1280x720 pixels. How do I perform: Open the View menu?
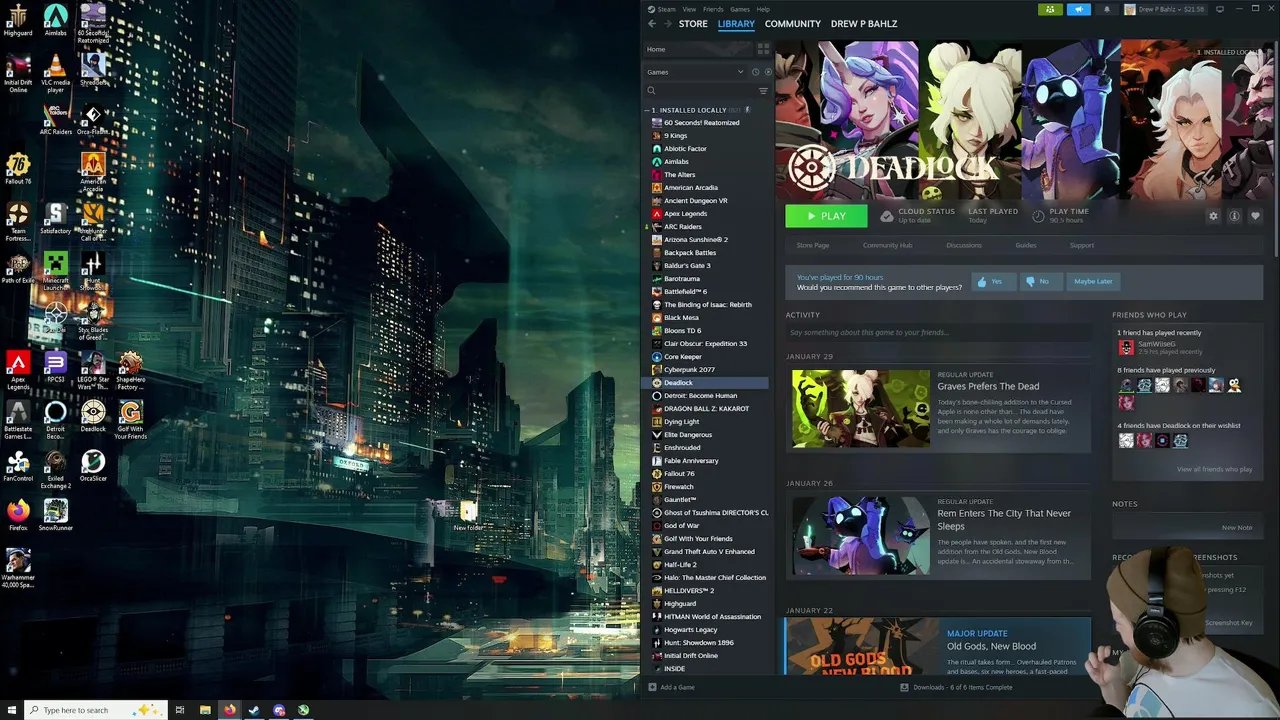[689, 9]
